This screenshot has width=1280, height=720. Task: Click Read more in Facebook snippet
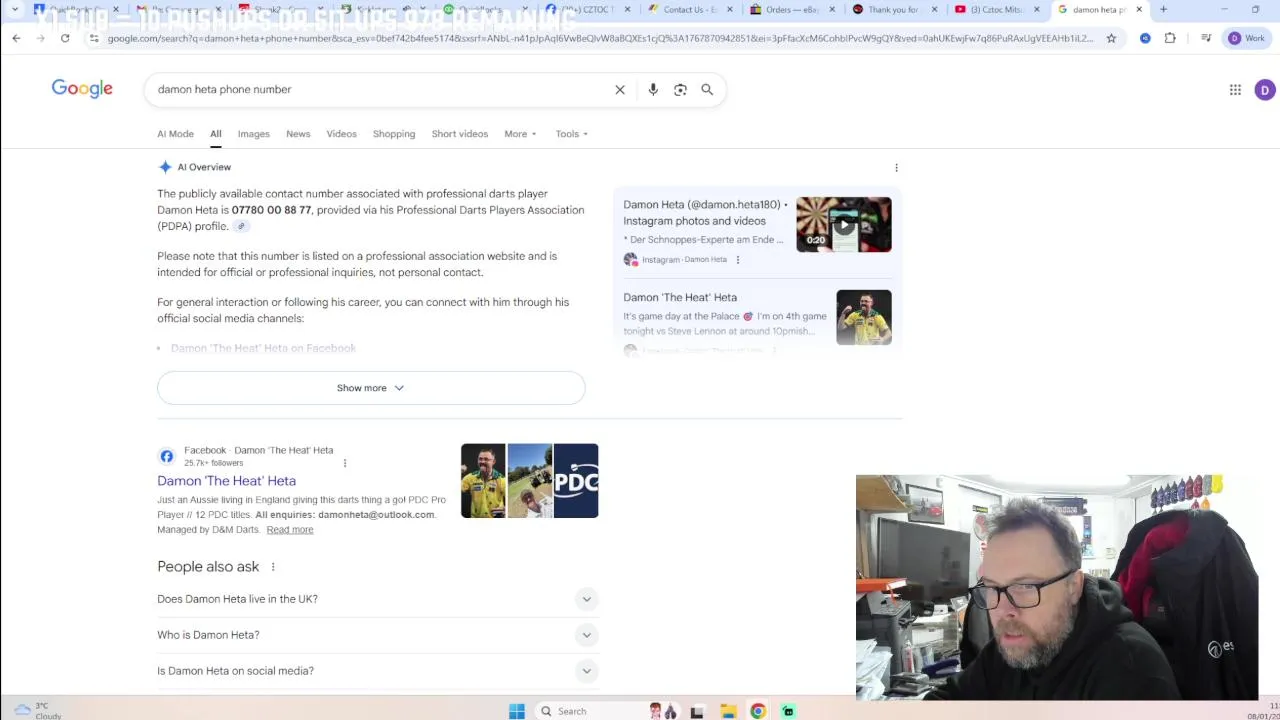click(290, 530)
